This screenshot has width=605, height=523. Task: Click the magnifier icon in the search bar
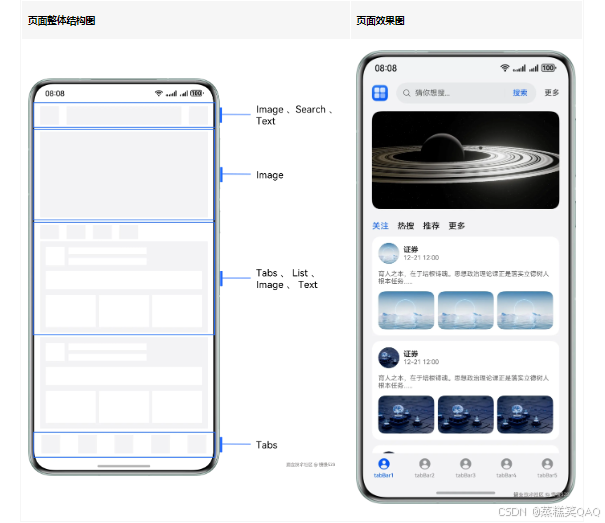pyautogui.click(x=406, y=93)
